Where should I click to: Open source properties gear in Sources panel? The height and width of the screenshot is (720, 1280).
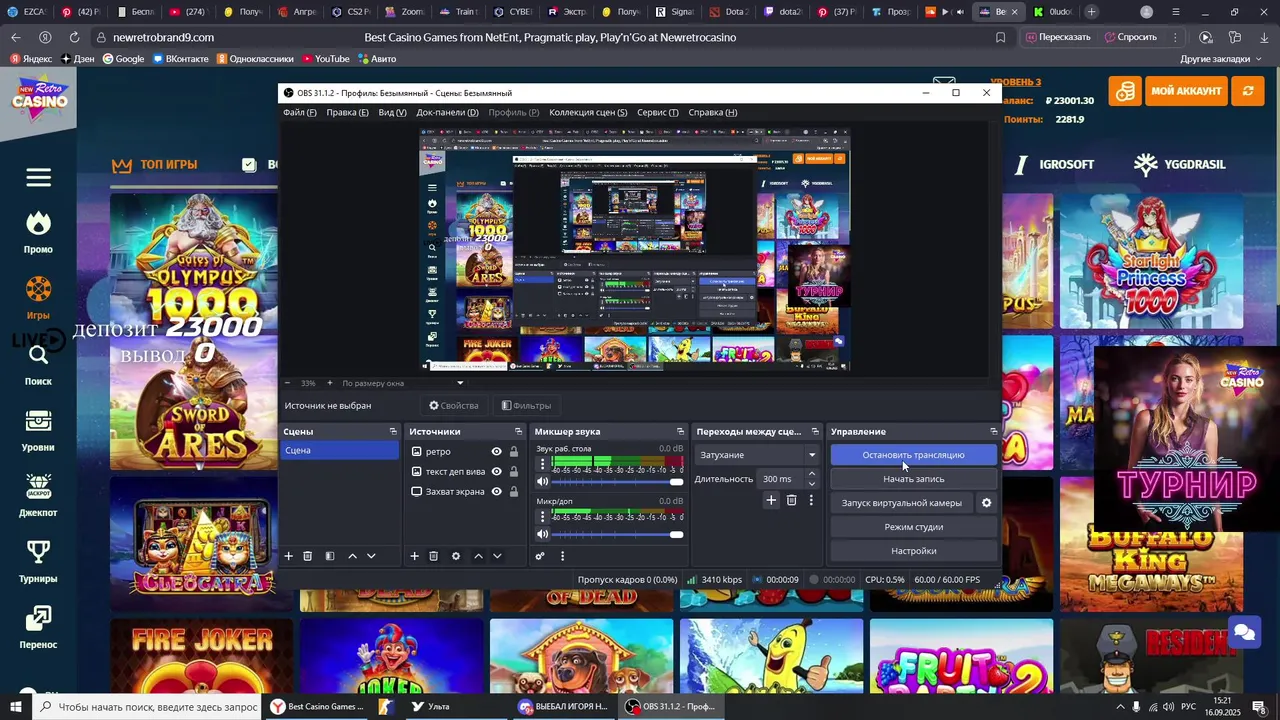456,556
